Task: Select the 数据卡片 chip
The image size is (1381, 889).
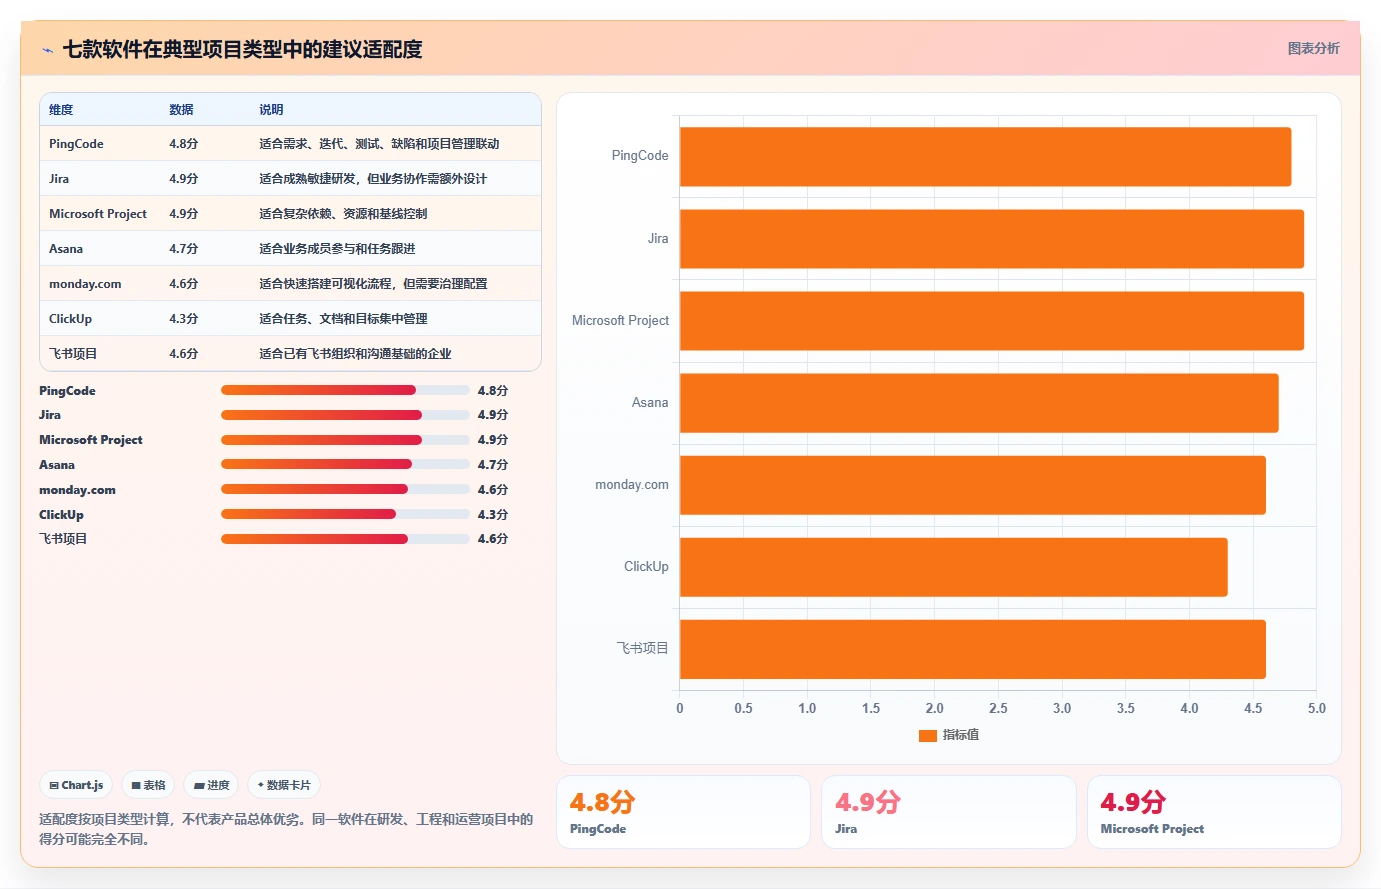Action: pyautogui.click(x=284, y=785)
